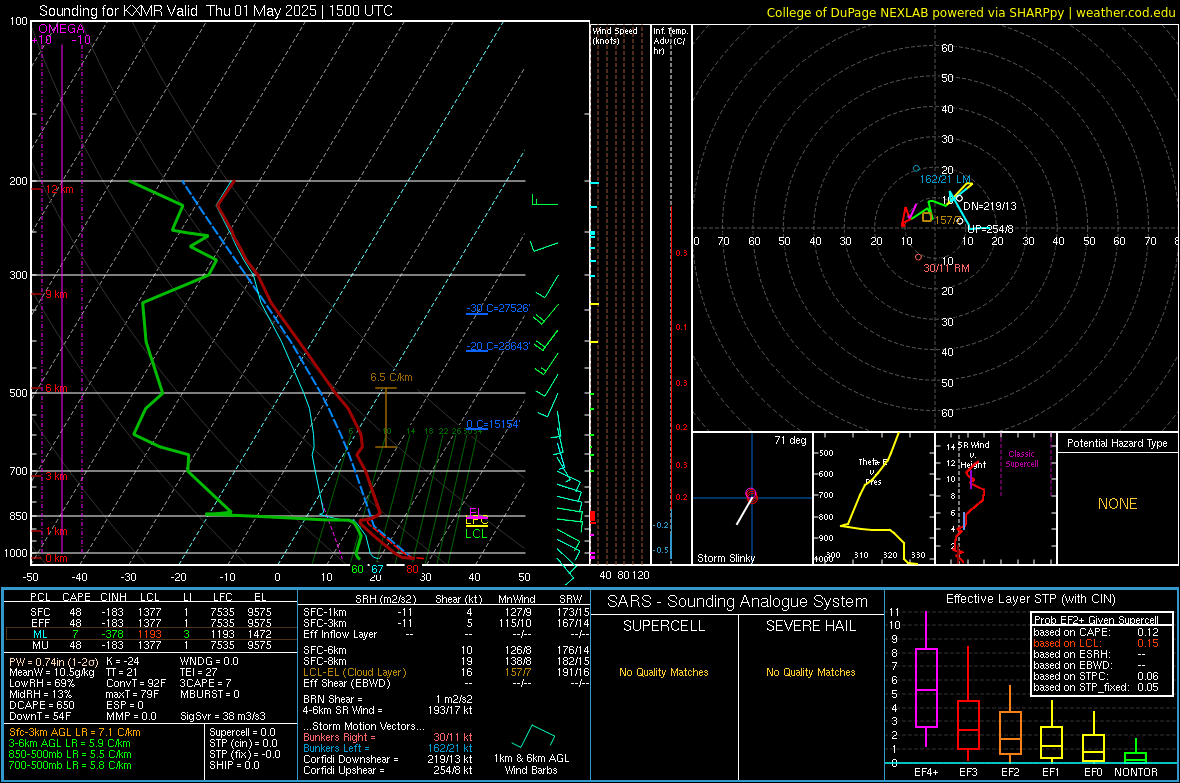
Task: Click the green surface dewpoint value '60'
Action: [x=357, y=569]
